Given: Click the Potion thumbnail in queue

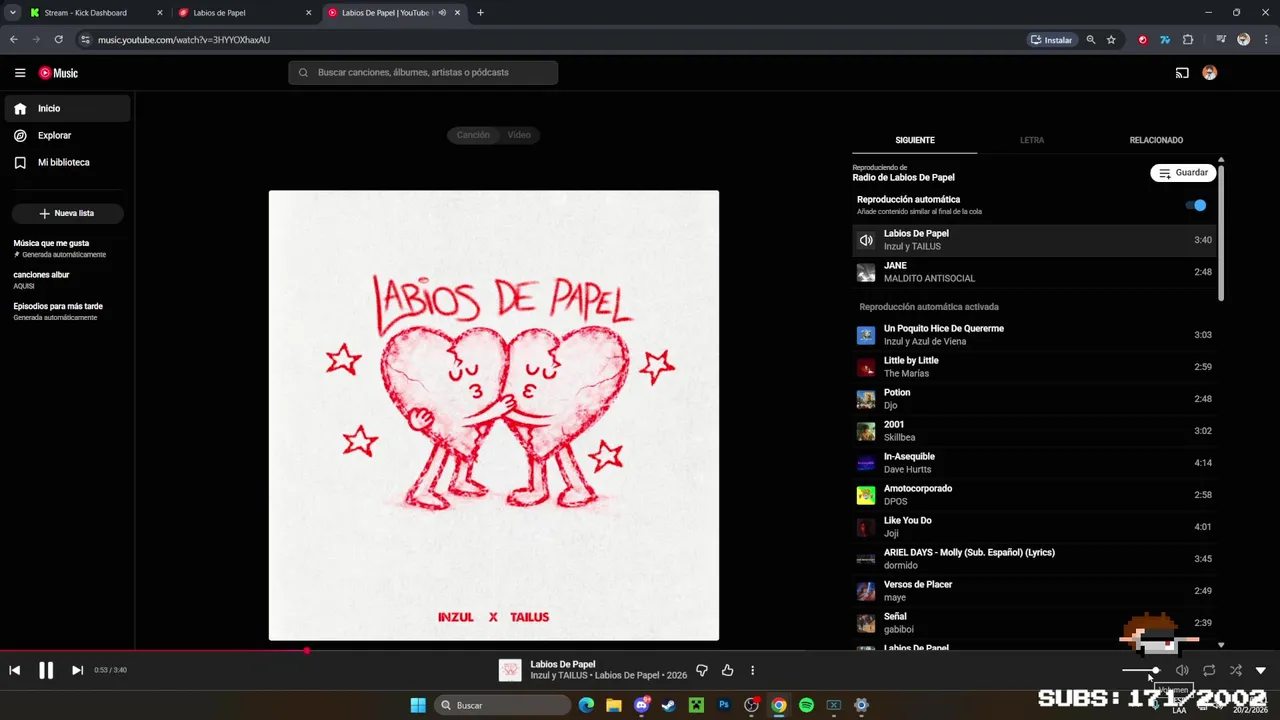Looking at the screenshot, I should pyautogui.click(x=866, y=399).
